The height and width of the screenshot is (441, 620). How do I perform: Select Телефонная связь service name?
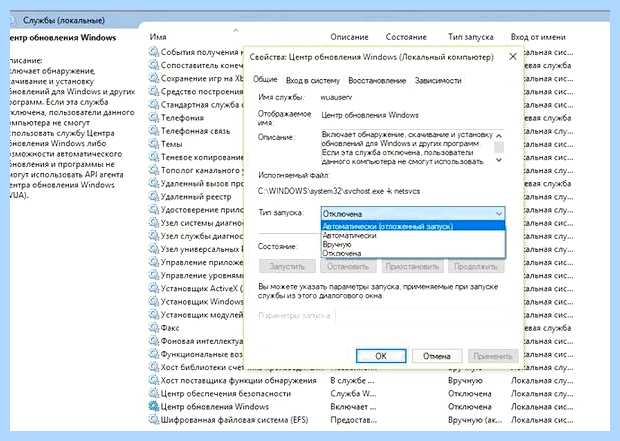pos(195,131)
